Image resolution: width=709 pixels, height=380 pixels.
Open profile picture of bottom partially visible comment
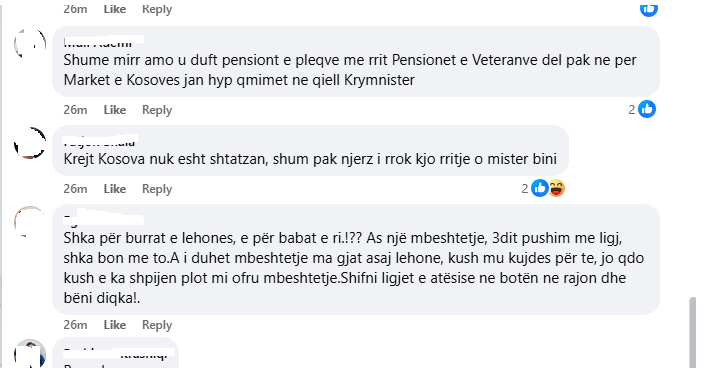pos(30,353)
